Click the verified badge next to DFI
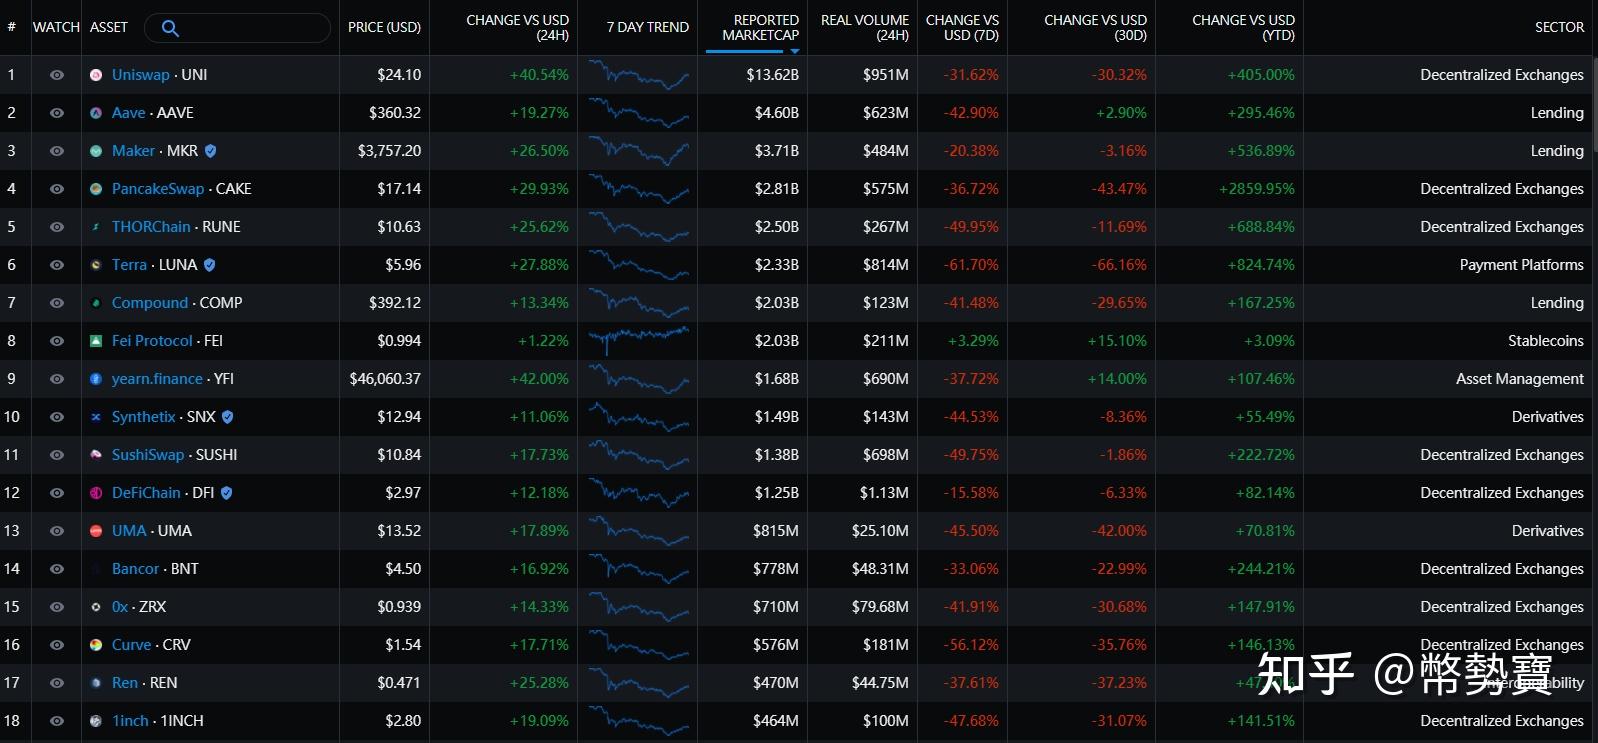This screenshot has width=1598, height=743. tap(226, 493)
